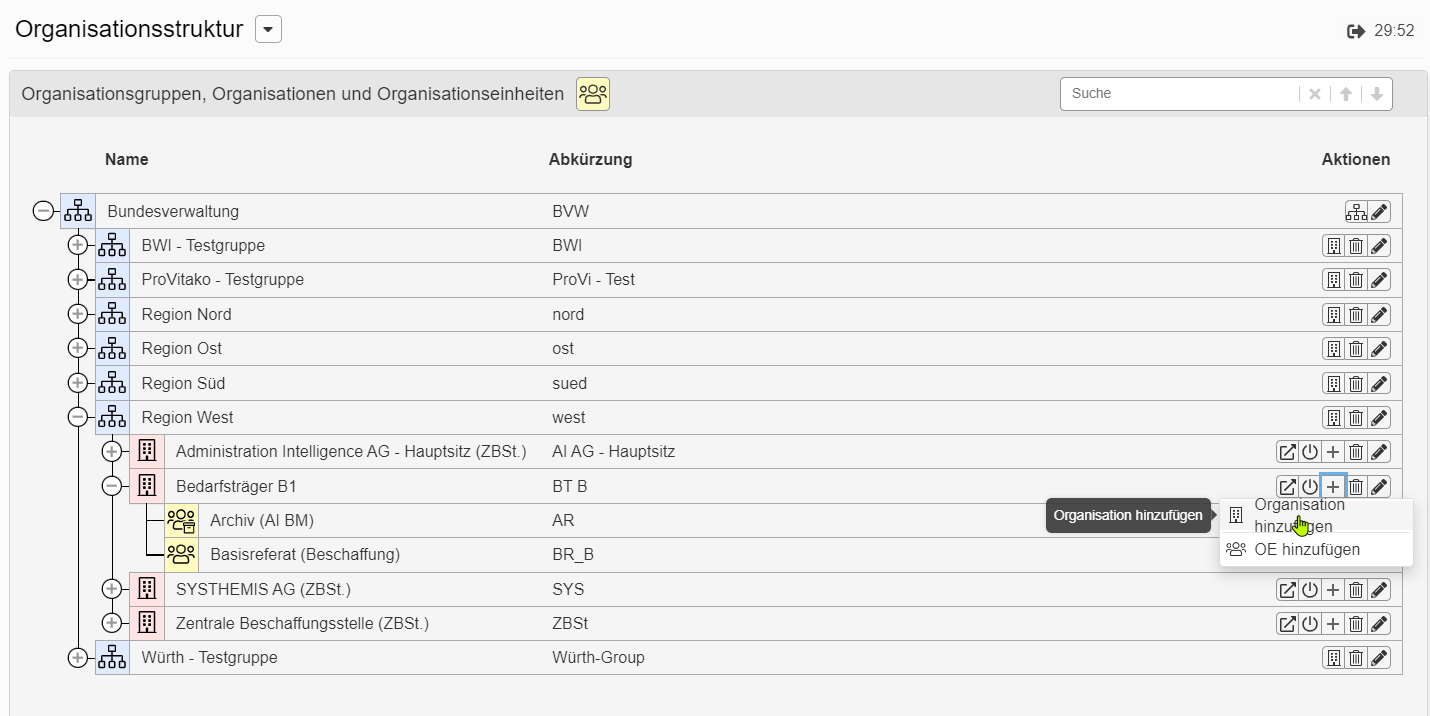Screen dimensions: 1430x716
Task: Click add-organisation building icon for BWI - Testgruppe
Action: 1333,246
